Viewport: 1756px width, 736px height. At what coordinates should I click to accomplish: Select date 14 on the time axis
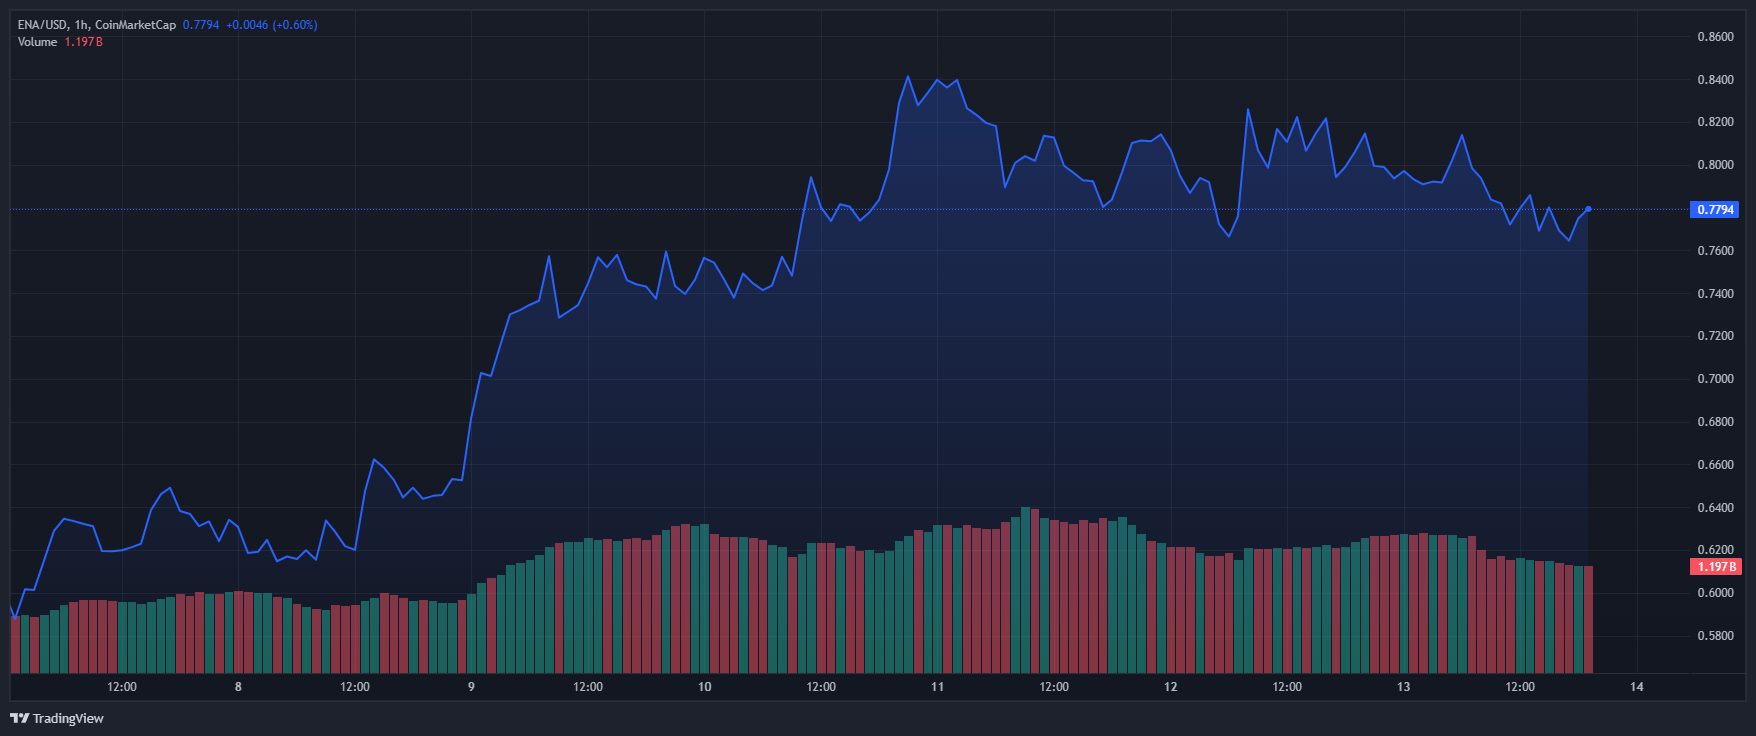(1636, 687)
